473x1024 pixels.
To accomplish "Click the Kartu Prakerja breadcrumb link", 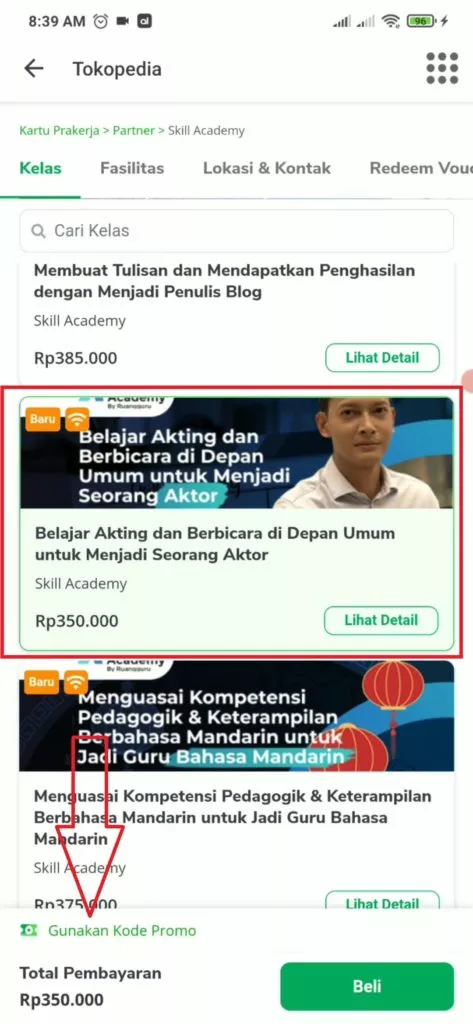I will pyautogui.click(x=59, y=131).
